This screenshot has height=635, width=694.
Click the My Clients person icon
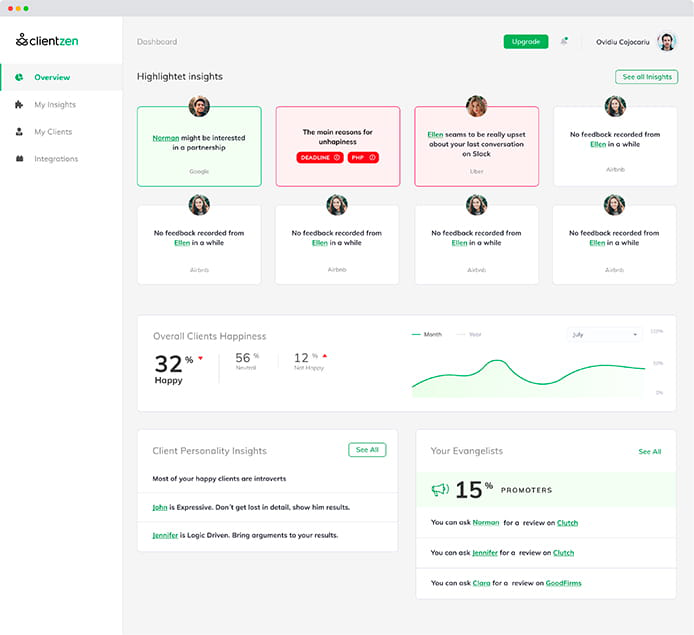[x=19, y=131]
